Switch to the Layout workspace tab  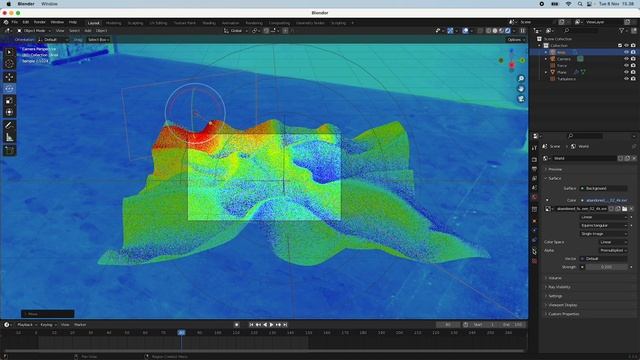(x=93, y=23)
